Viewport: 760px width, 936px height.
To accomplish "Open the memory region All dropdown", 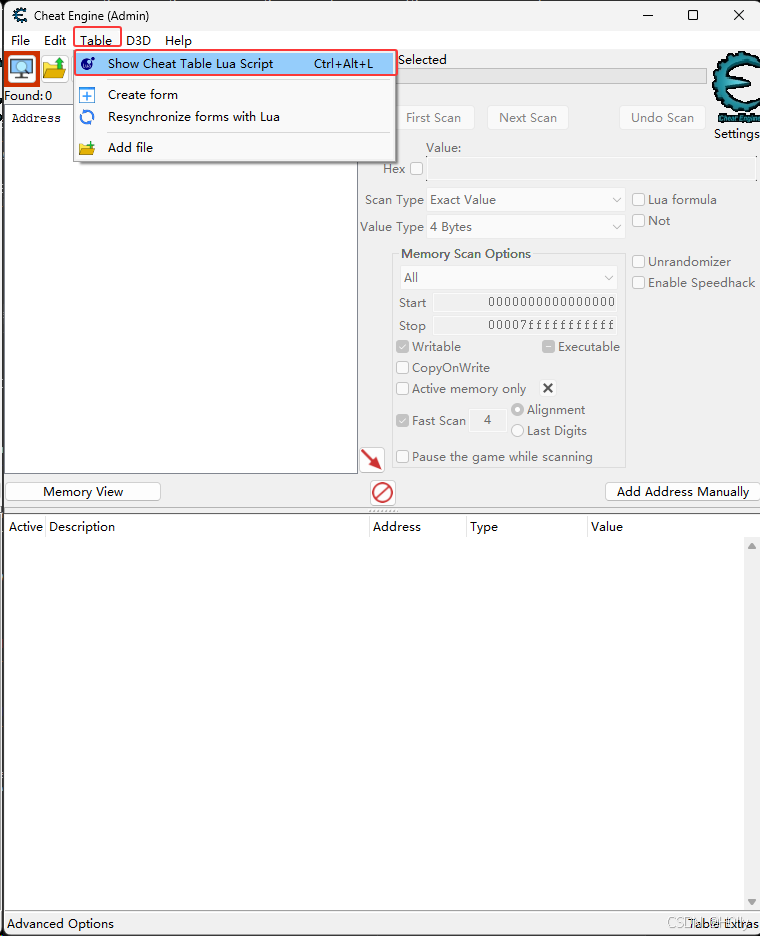I will (508, 278).
